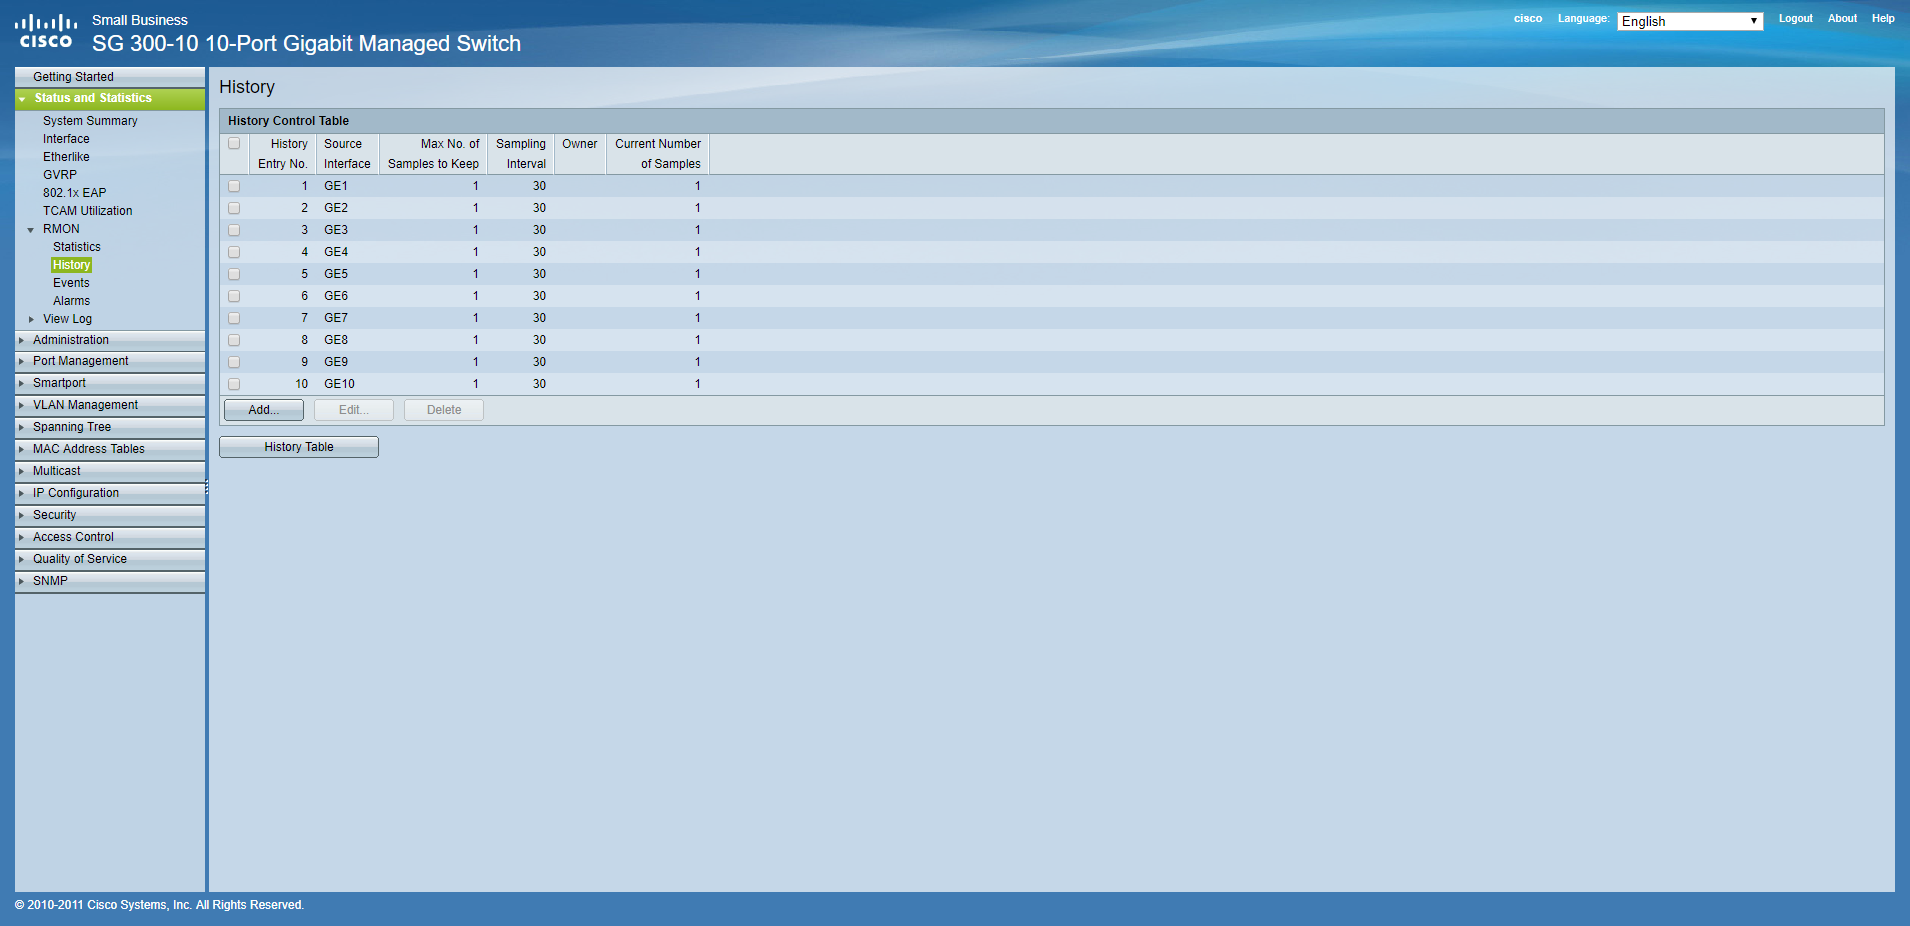Expand the View Log submenu arrow
This screenshot has height=926, width=1910.
tap(31, 320)
